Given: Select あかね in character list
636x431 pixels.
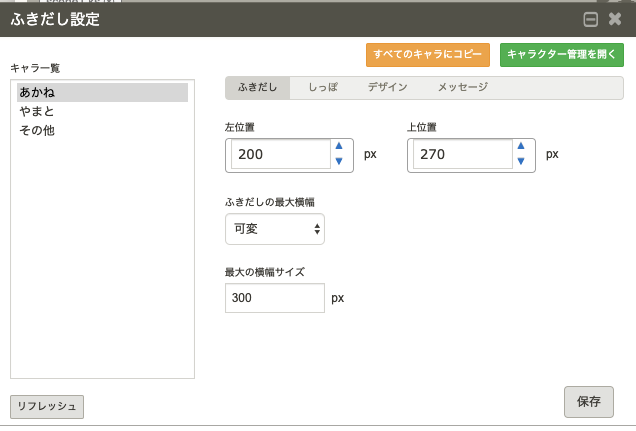Looking at the screenshot, I should tap(102, 92).
